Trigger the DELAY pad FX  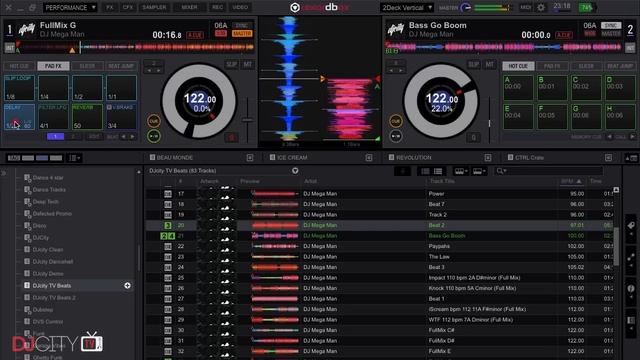pyautogui.click(x=19, y=117)
